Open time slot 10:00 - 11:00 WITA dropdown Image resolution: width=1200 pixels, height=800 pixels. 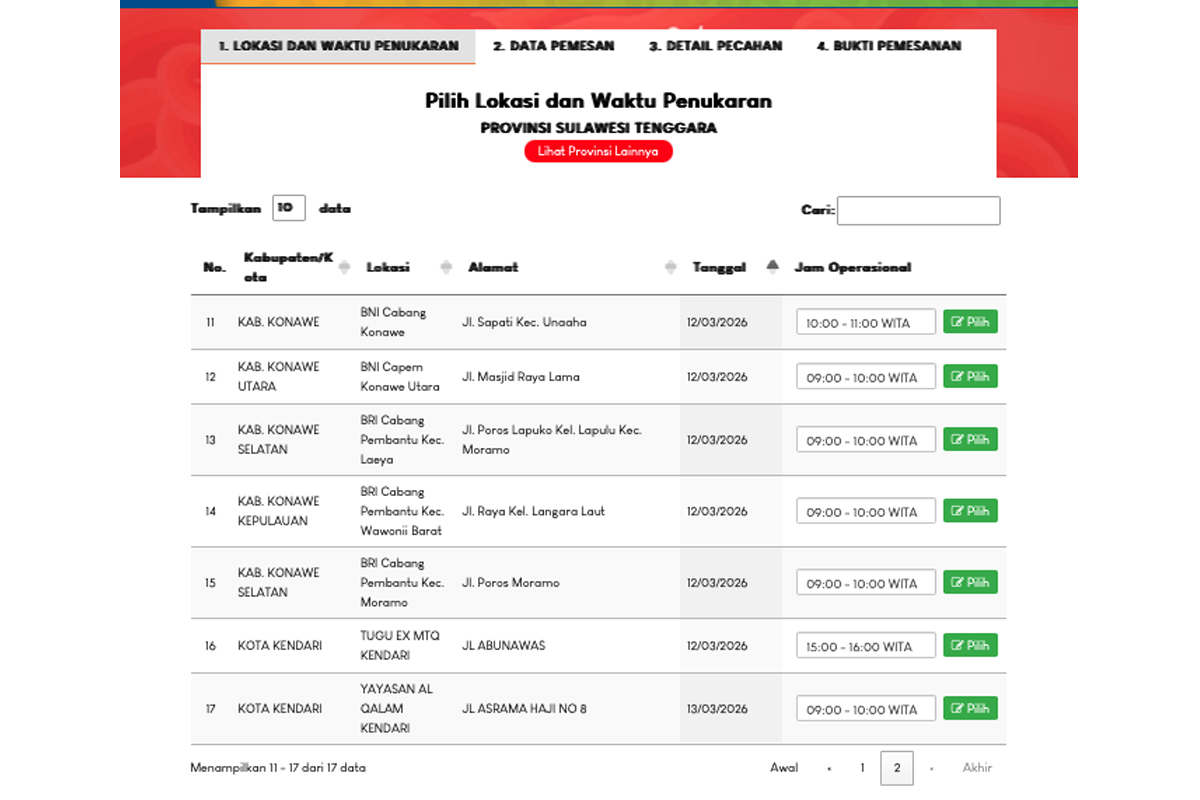pyautogui.click(x=866, y=323)
